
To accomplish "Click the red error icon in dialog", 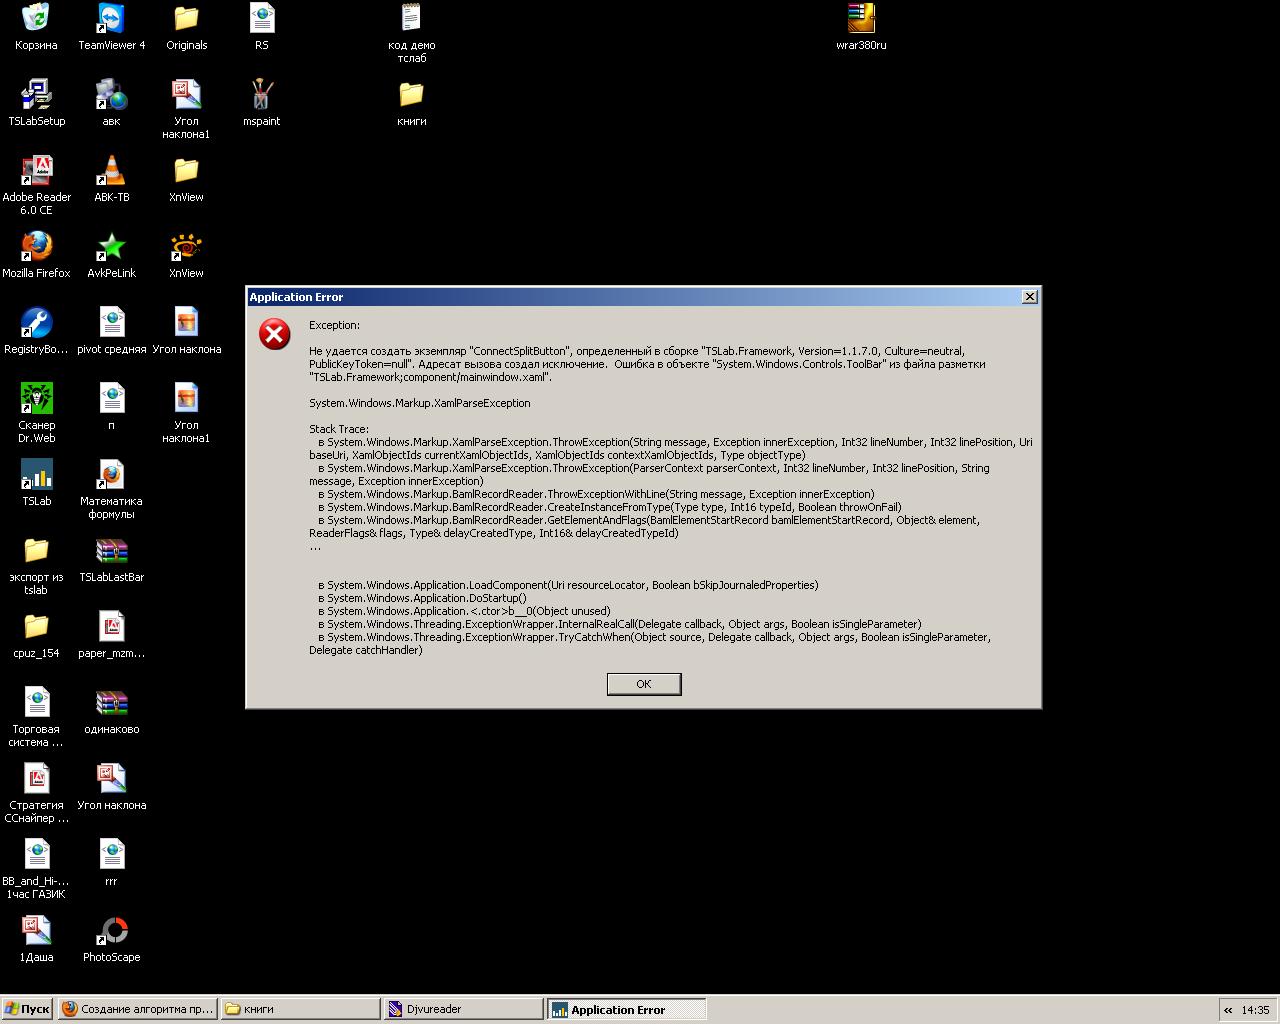I will click(274, 334).
